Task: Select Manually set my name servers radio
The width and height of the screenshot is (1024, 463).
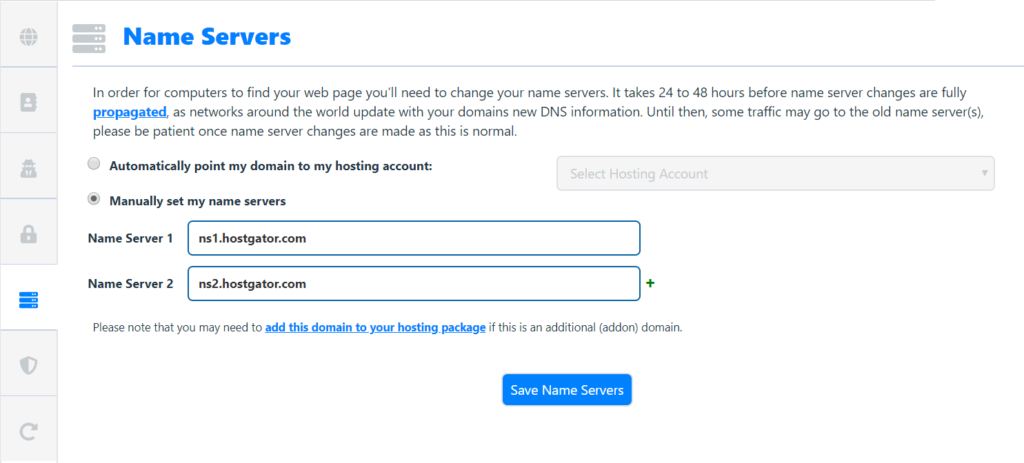Action: (x=94, y=199)
